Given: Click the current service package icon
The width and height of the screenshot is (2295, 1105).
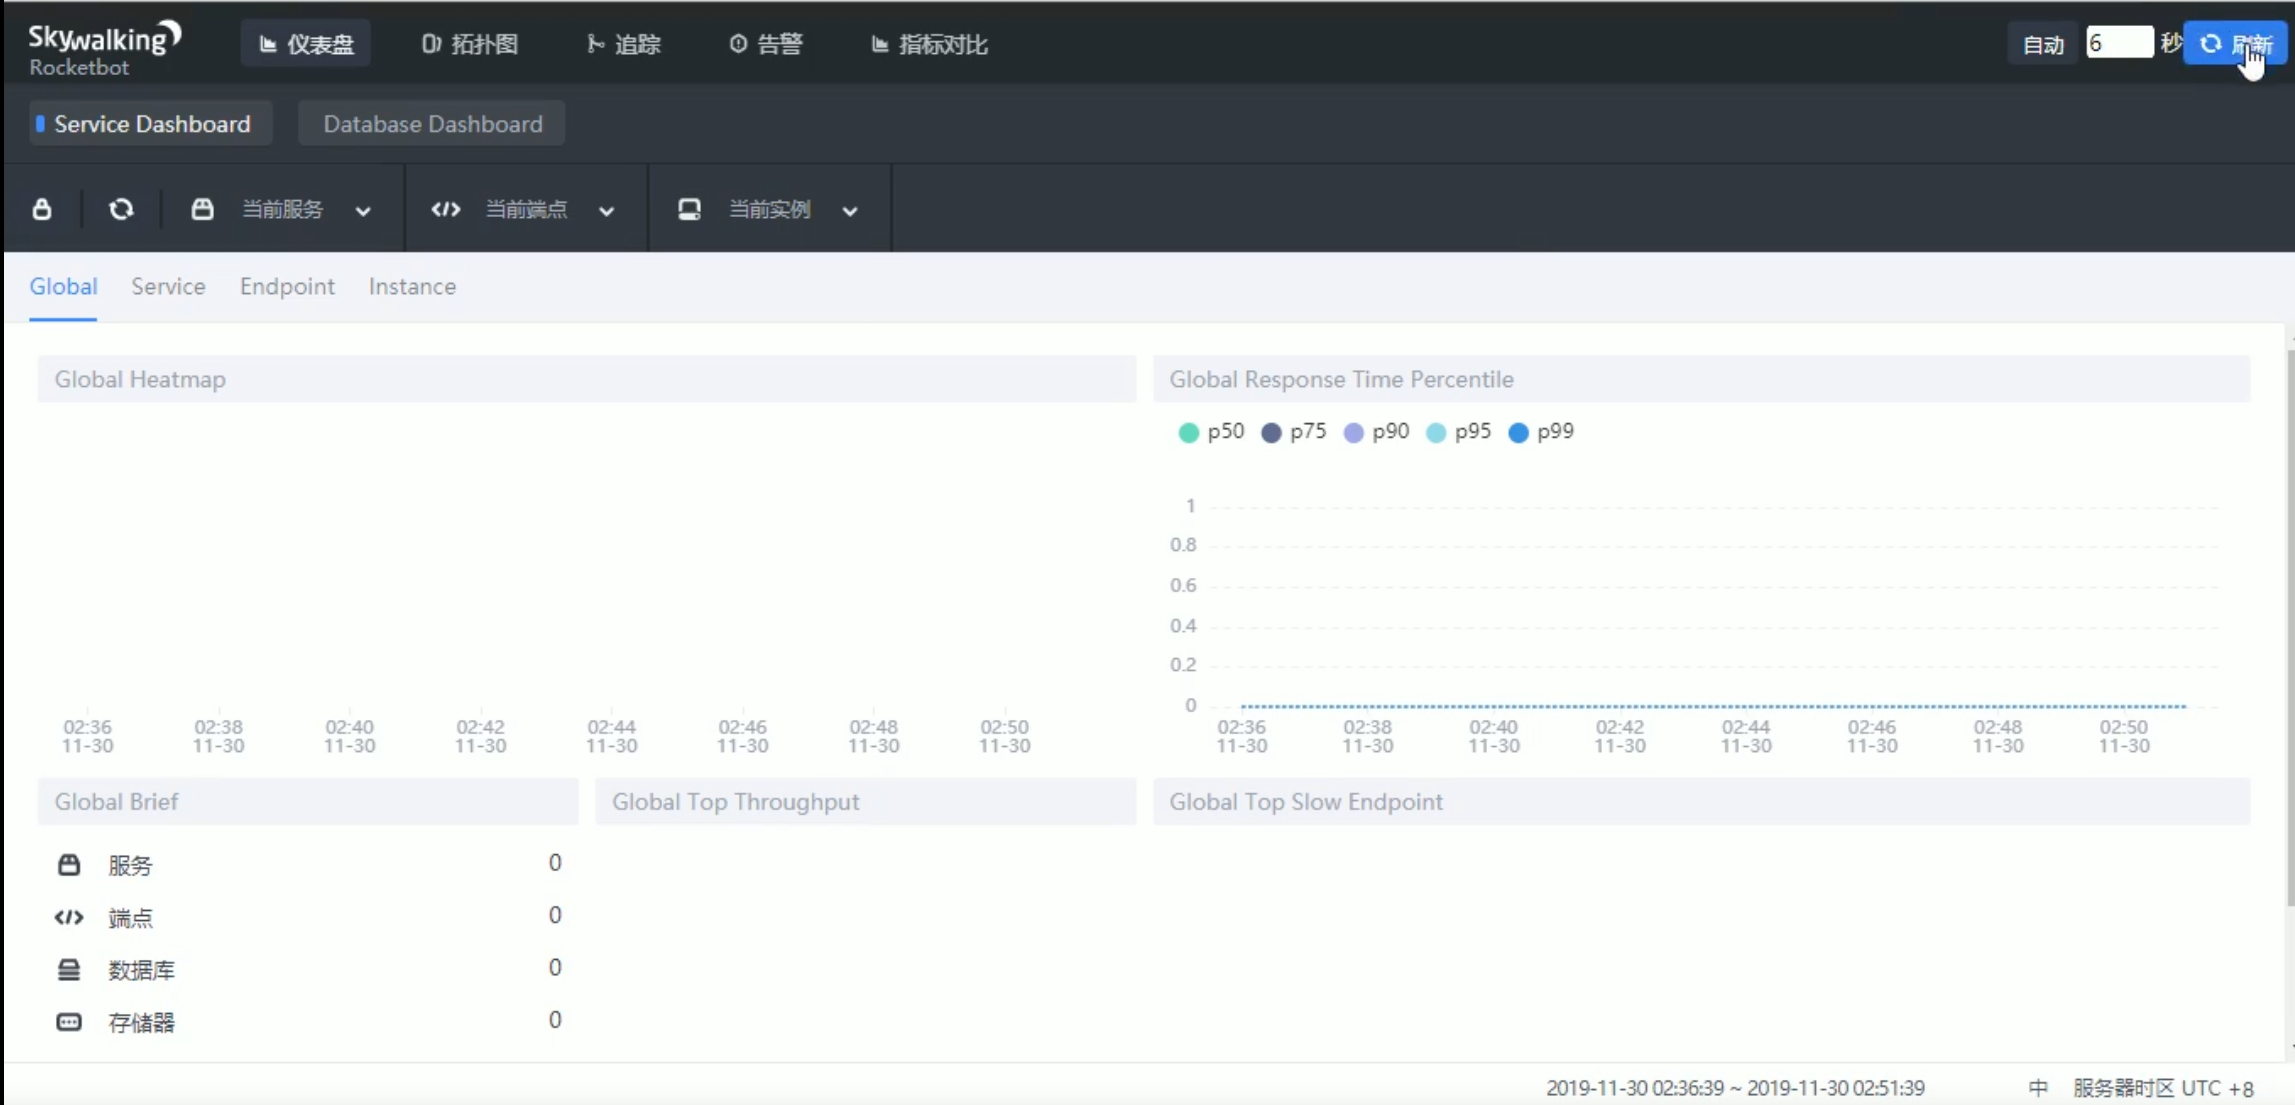Looking at the screenshot, I should [x=202, y=209].
